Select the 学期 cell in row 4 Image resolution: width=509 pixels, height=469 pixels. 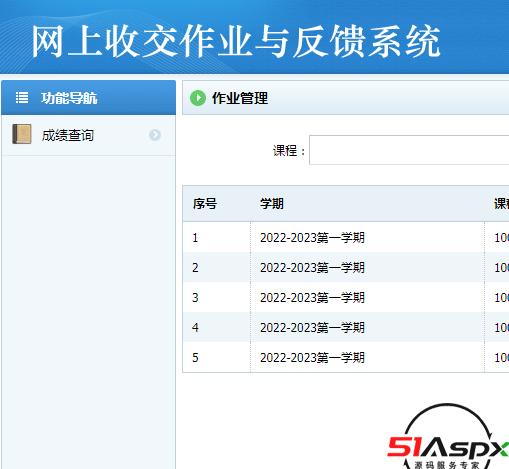(x=367, y=327)
